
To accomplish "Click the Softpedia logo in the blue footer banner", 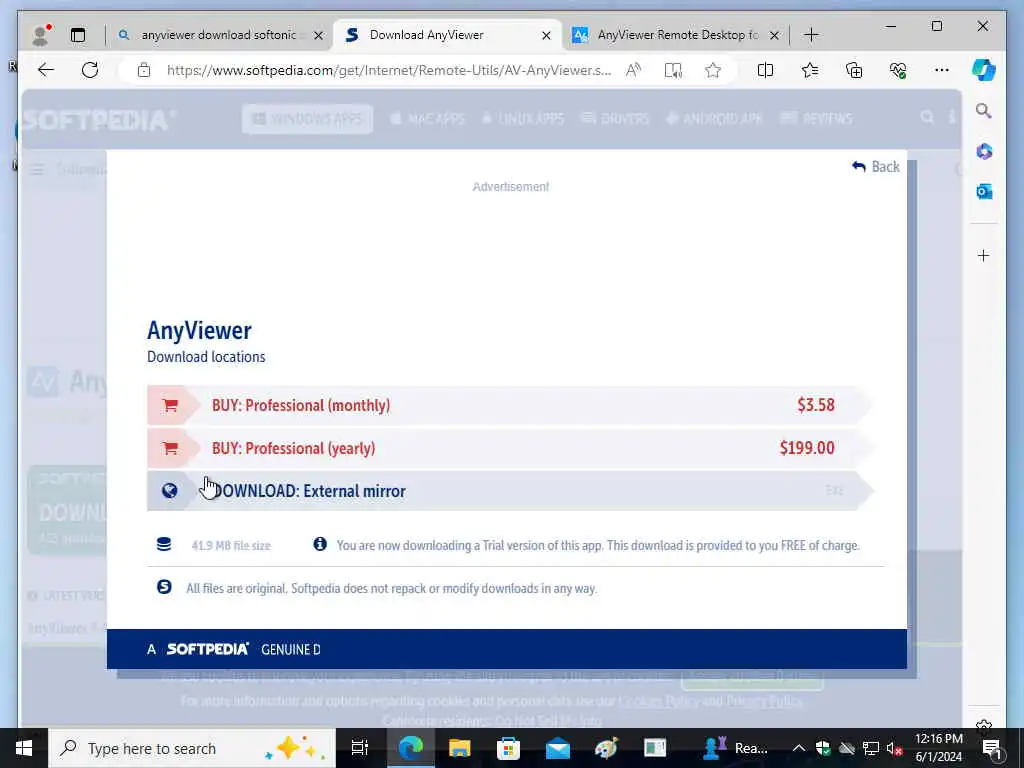I will coord(208,649).
